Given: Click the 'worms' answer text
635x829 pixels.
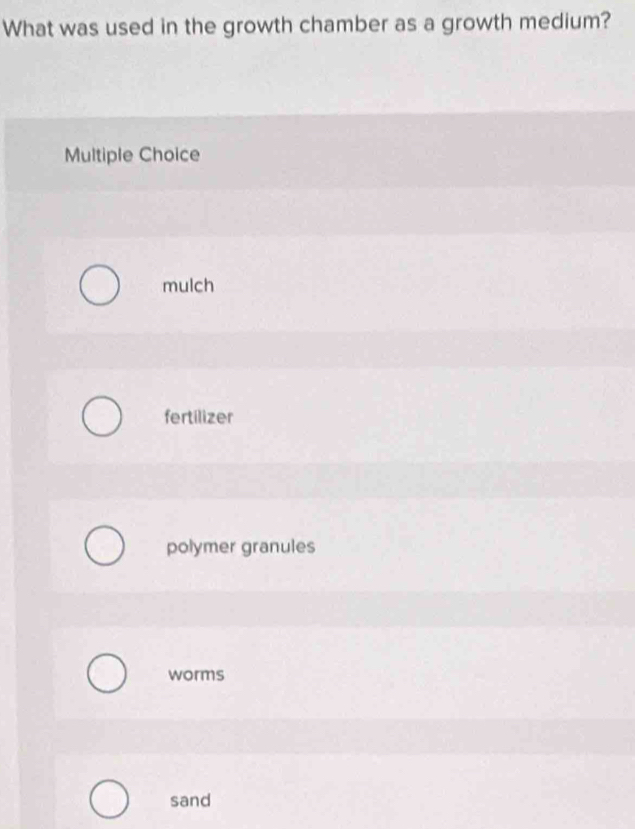Looking at the screenshot, I should [196, 675].
